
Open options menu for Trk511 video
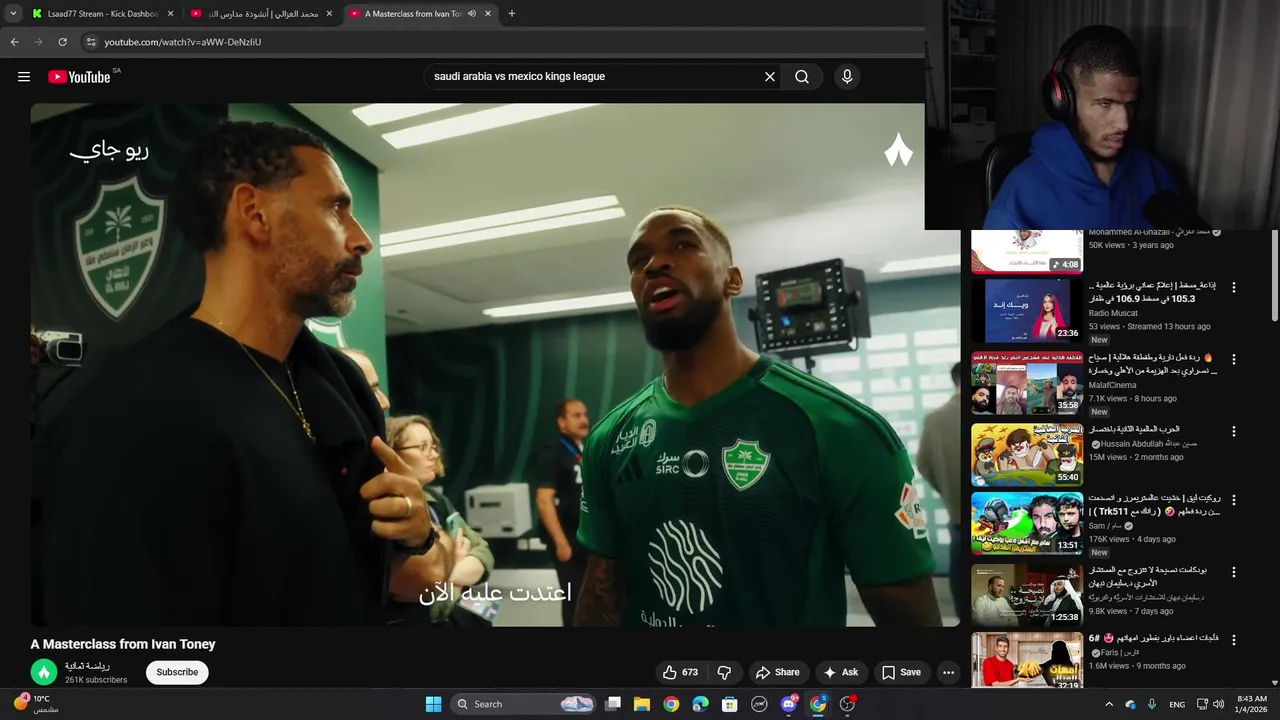(1233, 499)
